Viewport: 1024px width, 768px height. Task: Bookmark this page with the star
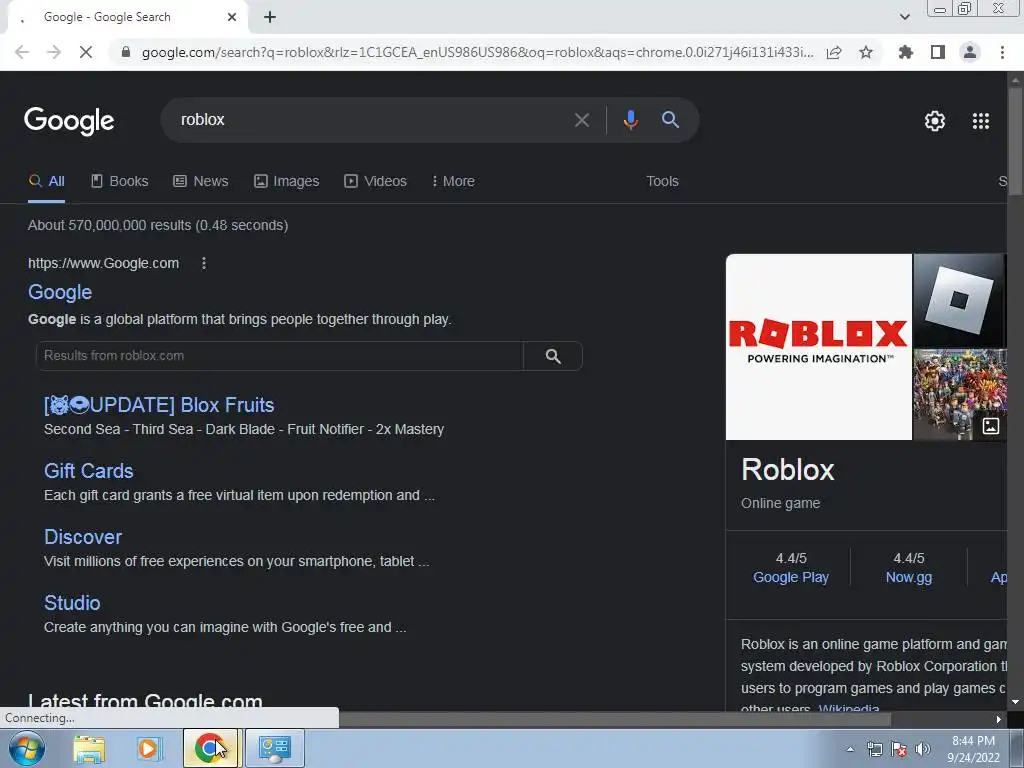(866, 52)
